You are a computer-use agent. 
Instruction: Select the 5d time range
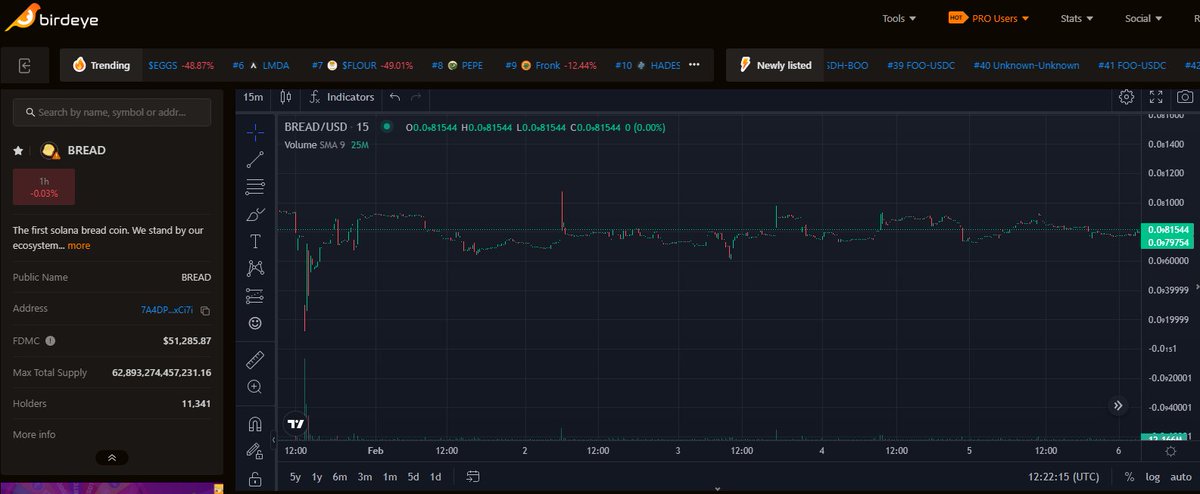pos(413,477)
